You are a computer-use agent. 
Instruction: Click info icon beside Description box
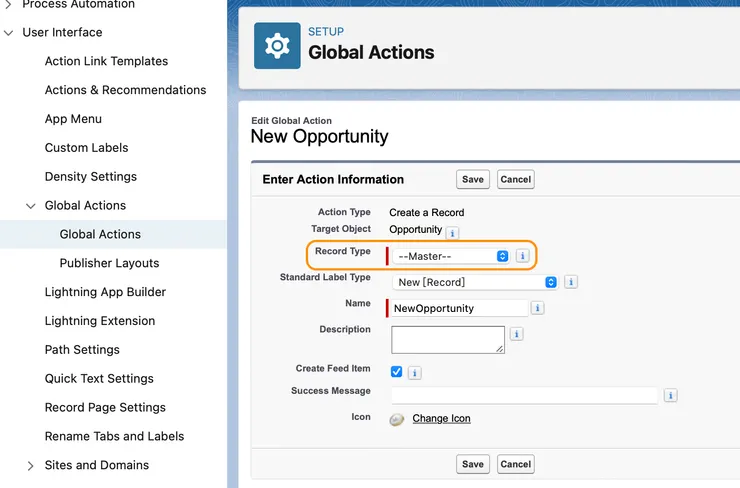[x=516, y=334]
